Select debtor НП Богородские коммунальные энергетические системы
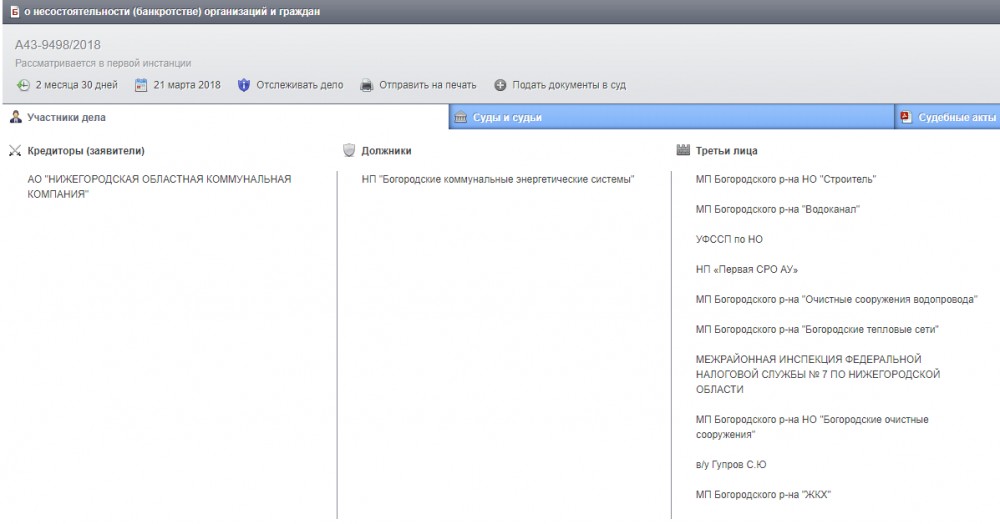The height and width of the screenshot is (524, 1000). (498, 180)
